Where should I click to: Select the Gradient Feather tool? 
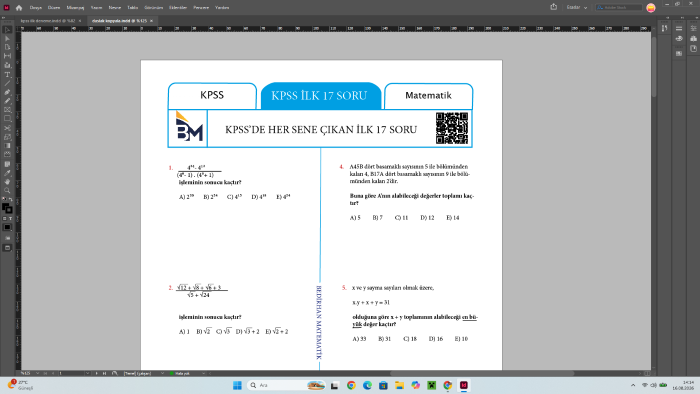coord(7,154)
